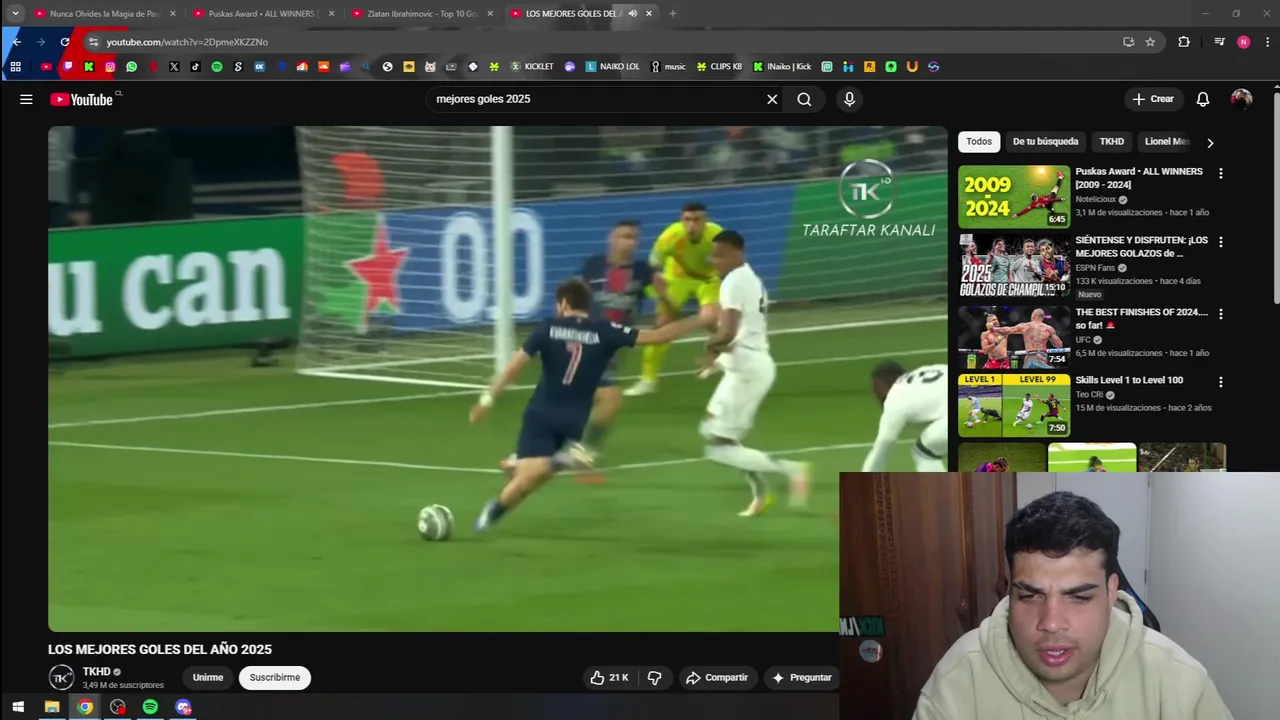Screen dimensions: 1280x720
Task: Open the tab search dropdown arrow
Action: 15,13
